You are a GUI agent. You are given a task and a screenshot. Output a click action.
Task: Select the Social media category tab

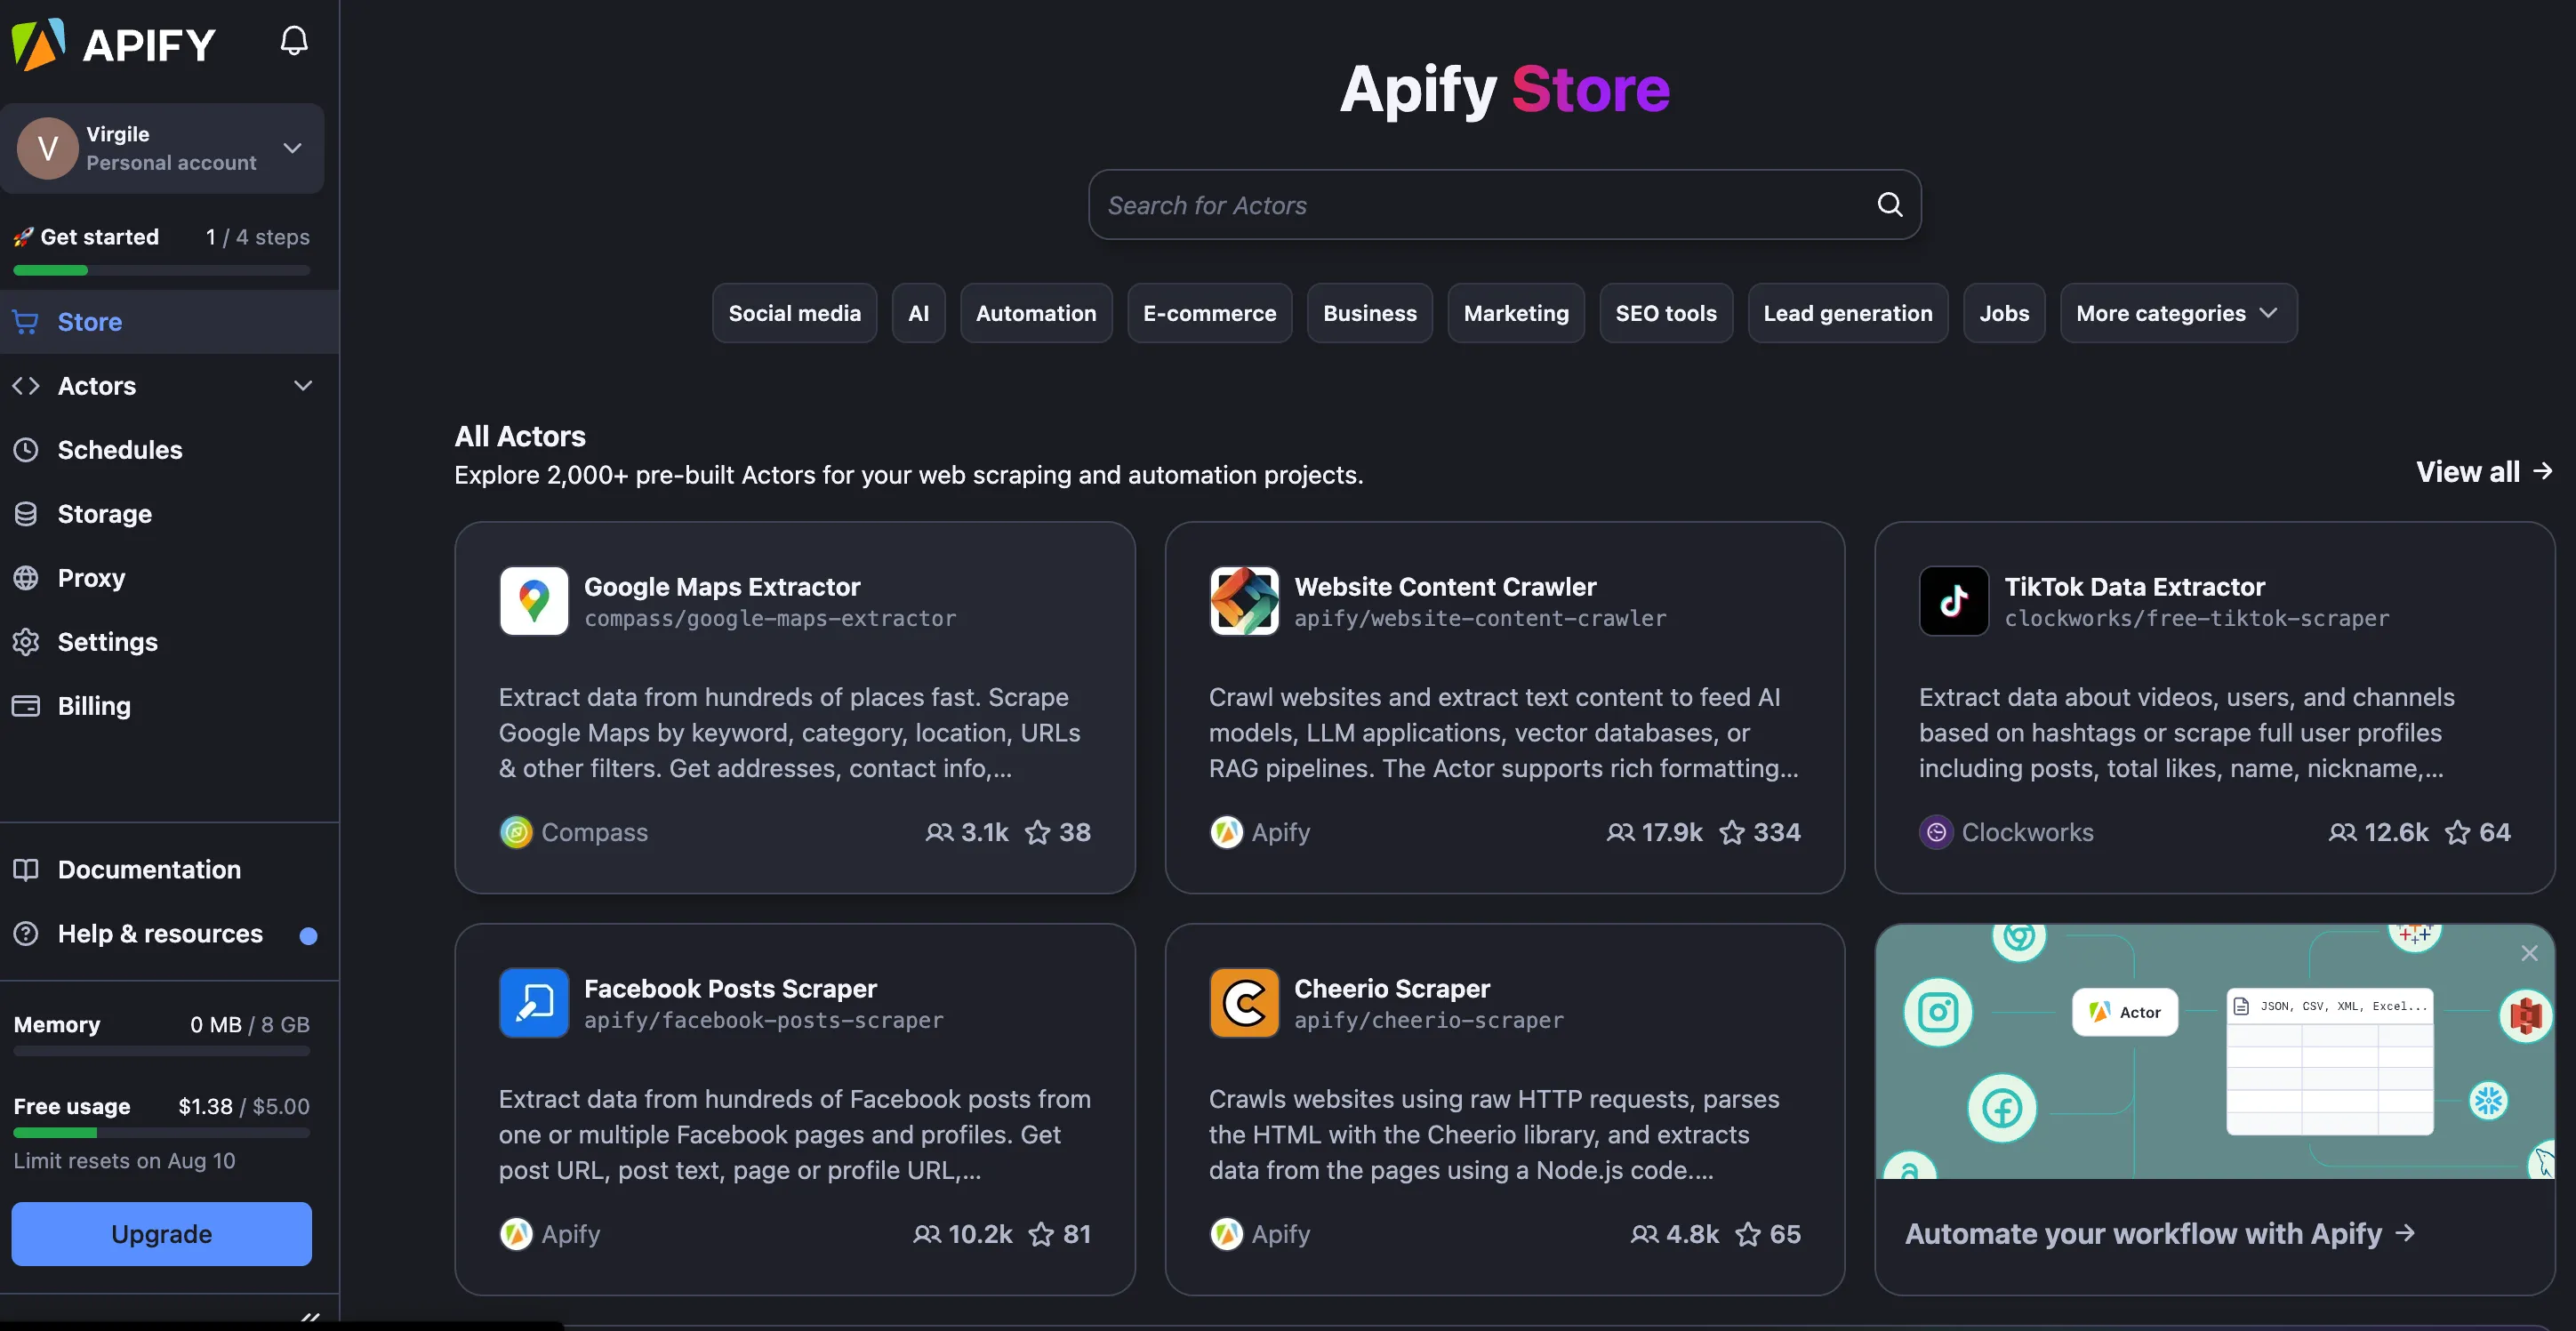pos(794,314)
